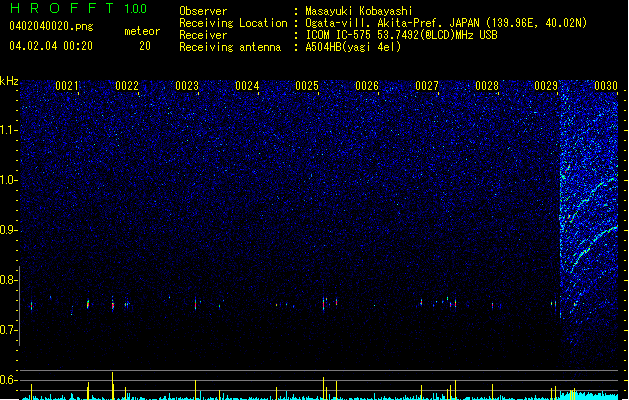Click the 0030 time marker

(606, 86)
